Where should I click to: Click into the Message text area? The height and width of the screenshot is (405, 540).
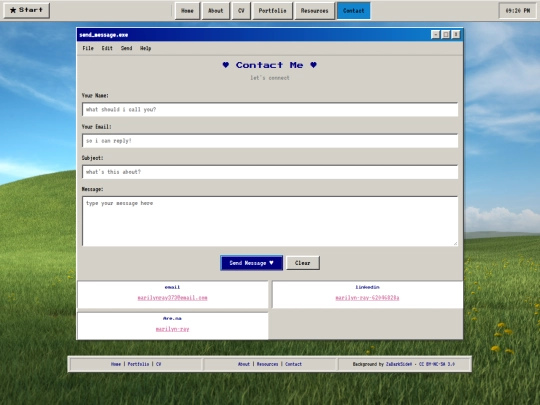point(270,221)
